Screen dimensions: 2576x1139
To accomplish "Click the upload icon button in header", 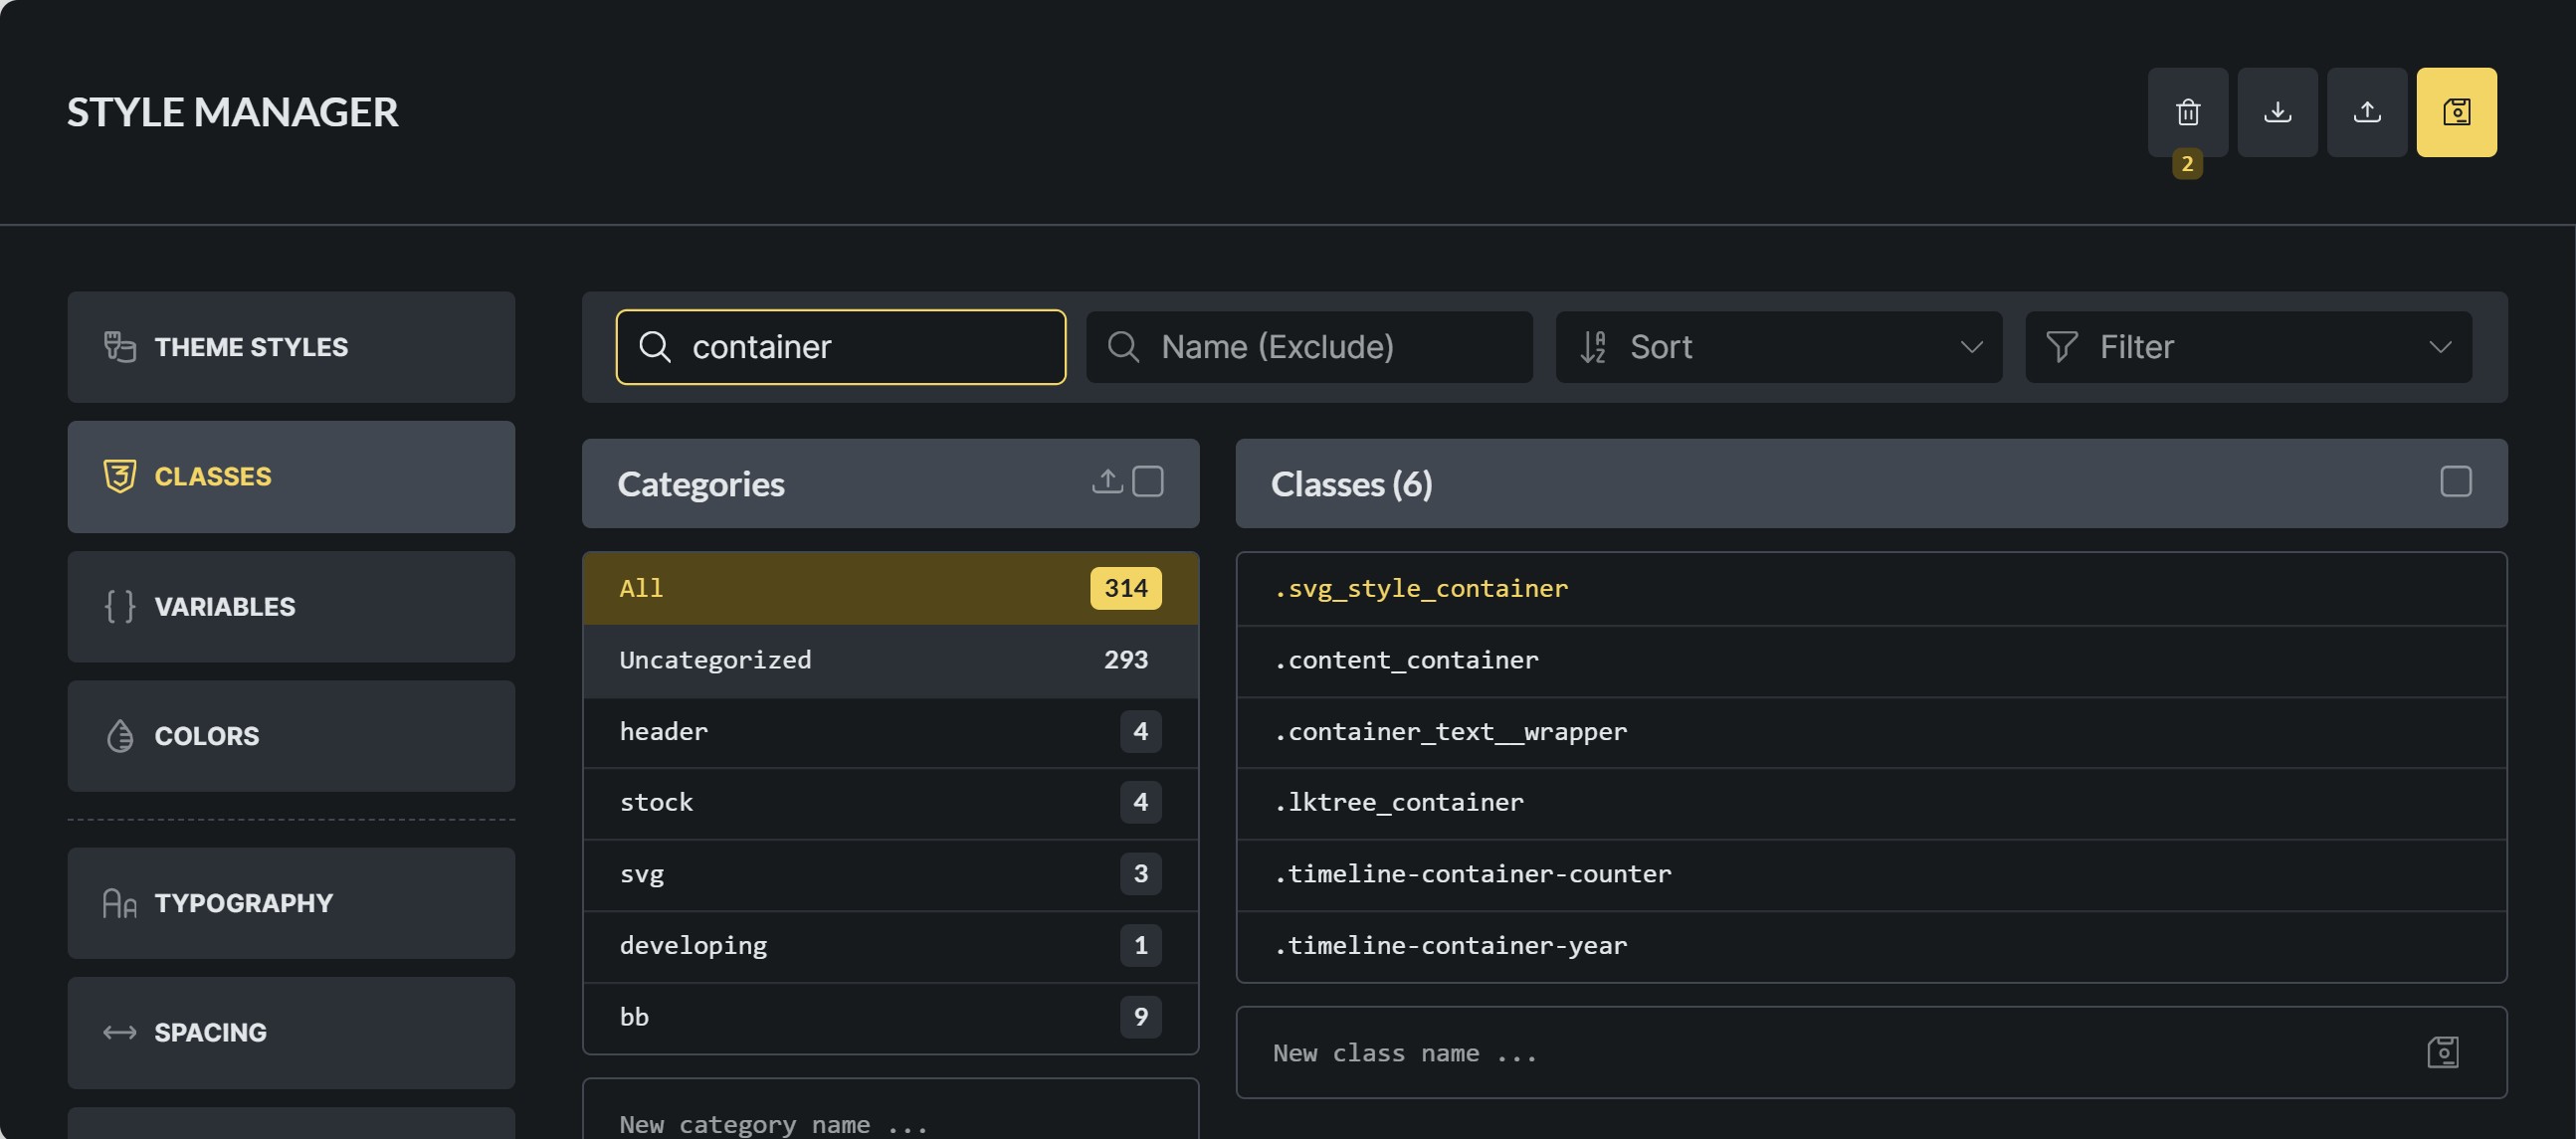I will (x=2366, y=112).
